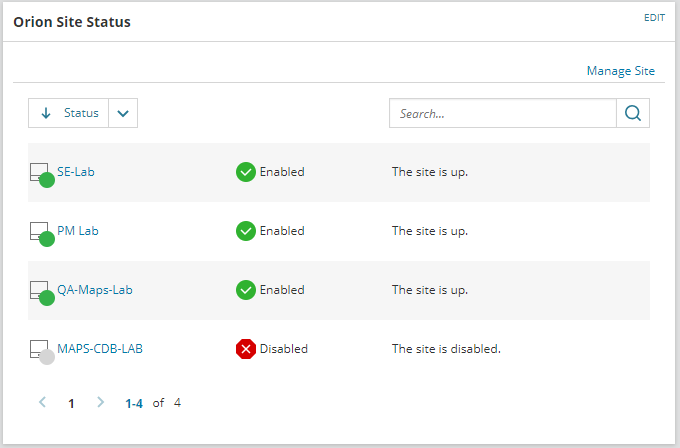Expand the Status sort dropdown arrow
Viewport: 680px width, 448px height.
[122, 113]
